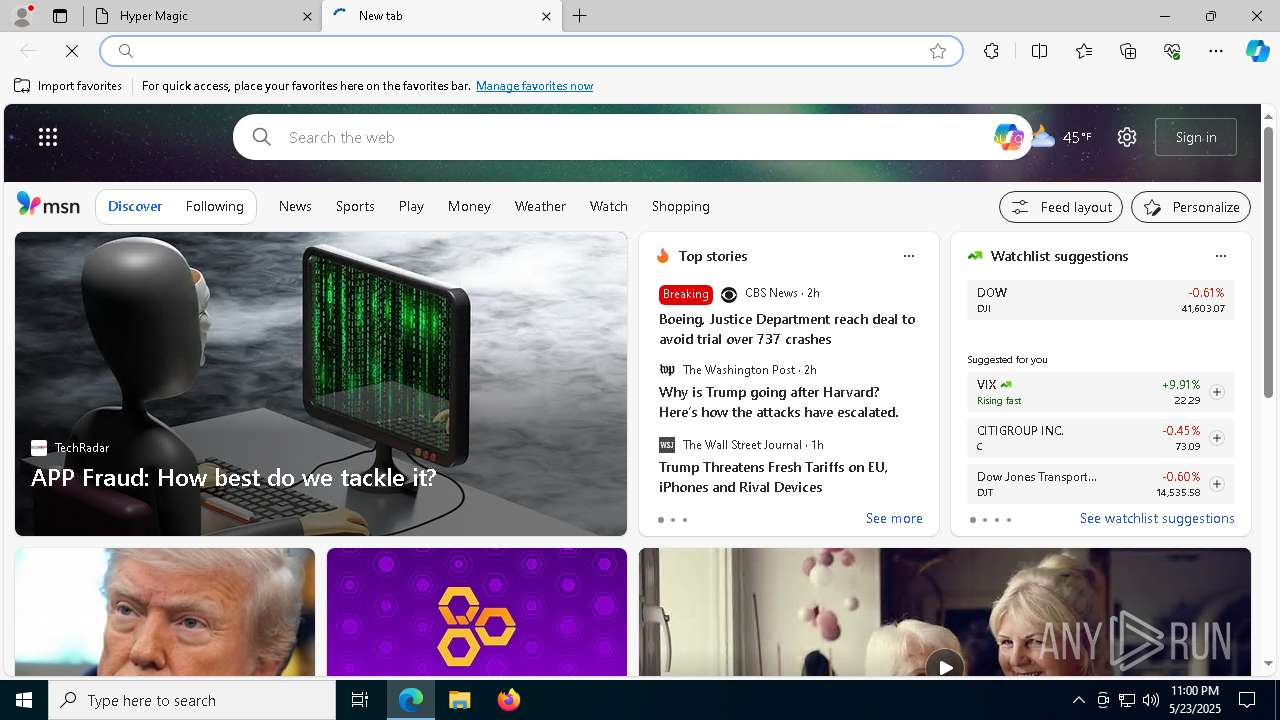Viewport: 1280px width, 720px height.
Task: Open Trump Threatens Fresh Tariffs article
Action: coord(773,477)
